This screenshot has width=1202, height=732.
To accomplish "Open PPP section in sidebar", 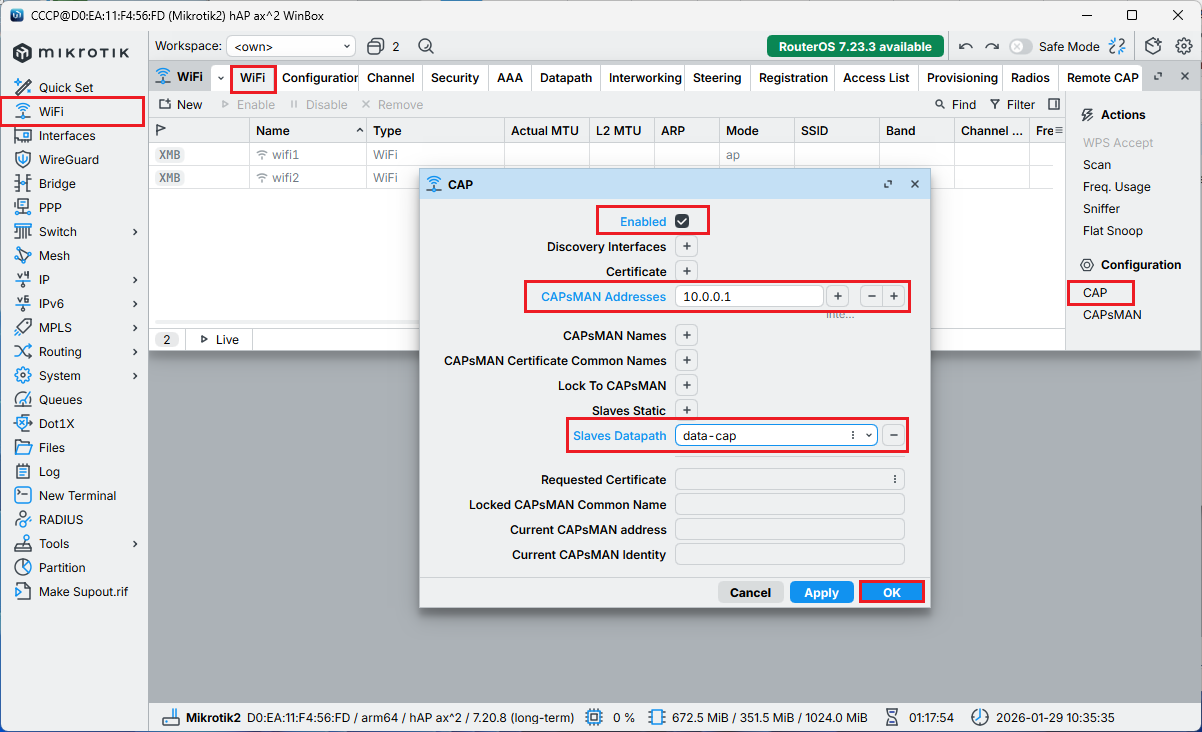I will (x=50, y=207).
